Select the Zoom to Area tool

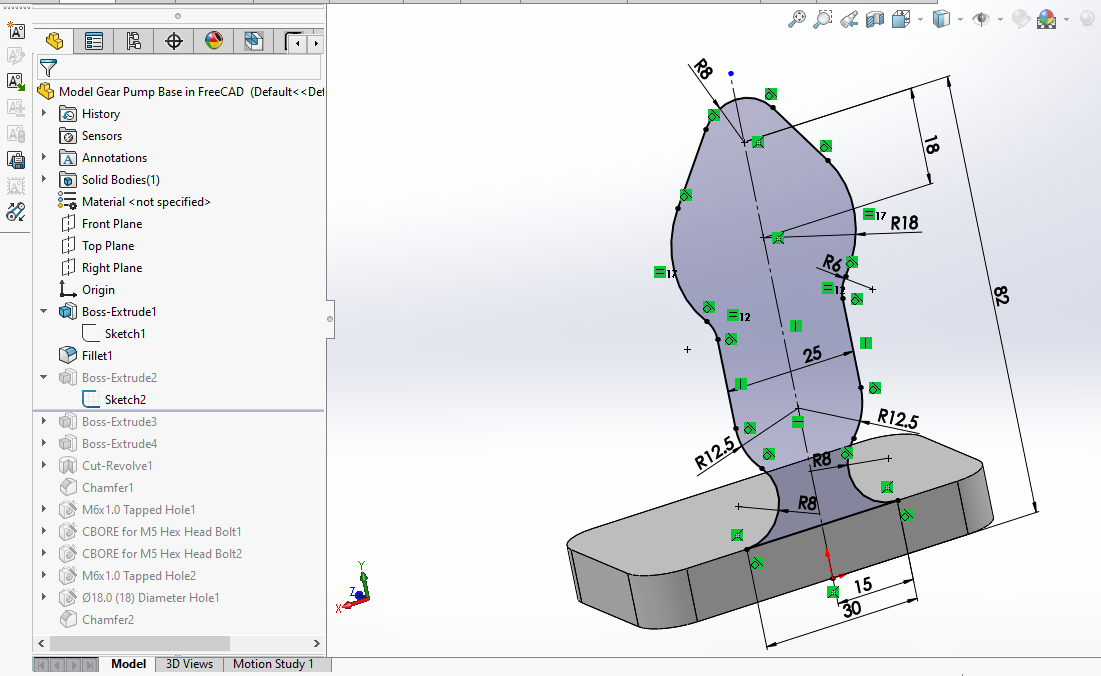(823, 19)
